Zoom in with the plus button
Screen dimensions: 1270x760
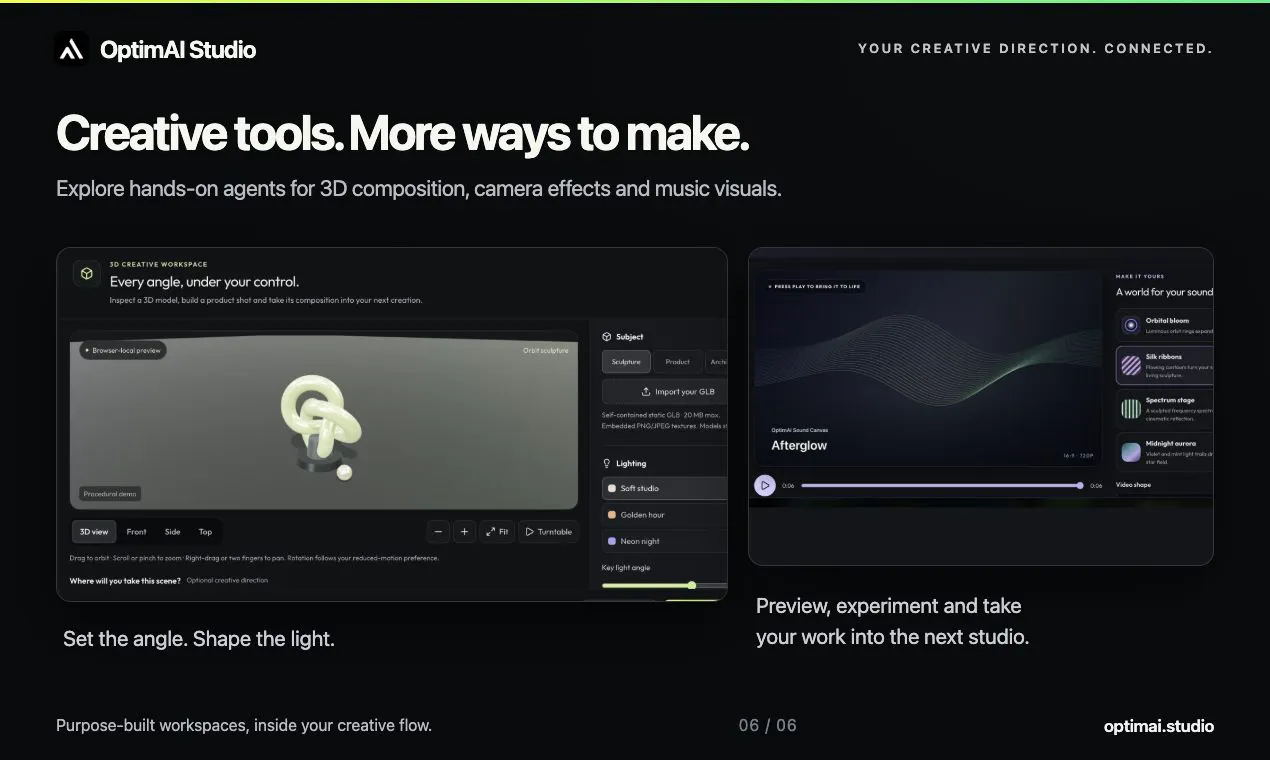click(464, 532)
